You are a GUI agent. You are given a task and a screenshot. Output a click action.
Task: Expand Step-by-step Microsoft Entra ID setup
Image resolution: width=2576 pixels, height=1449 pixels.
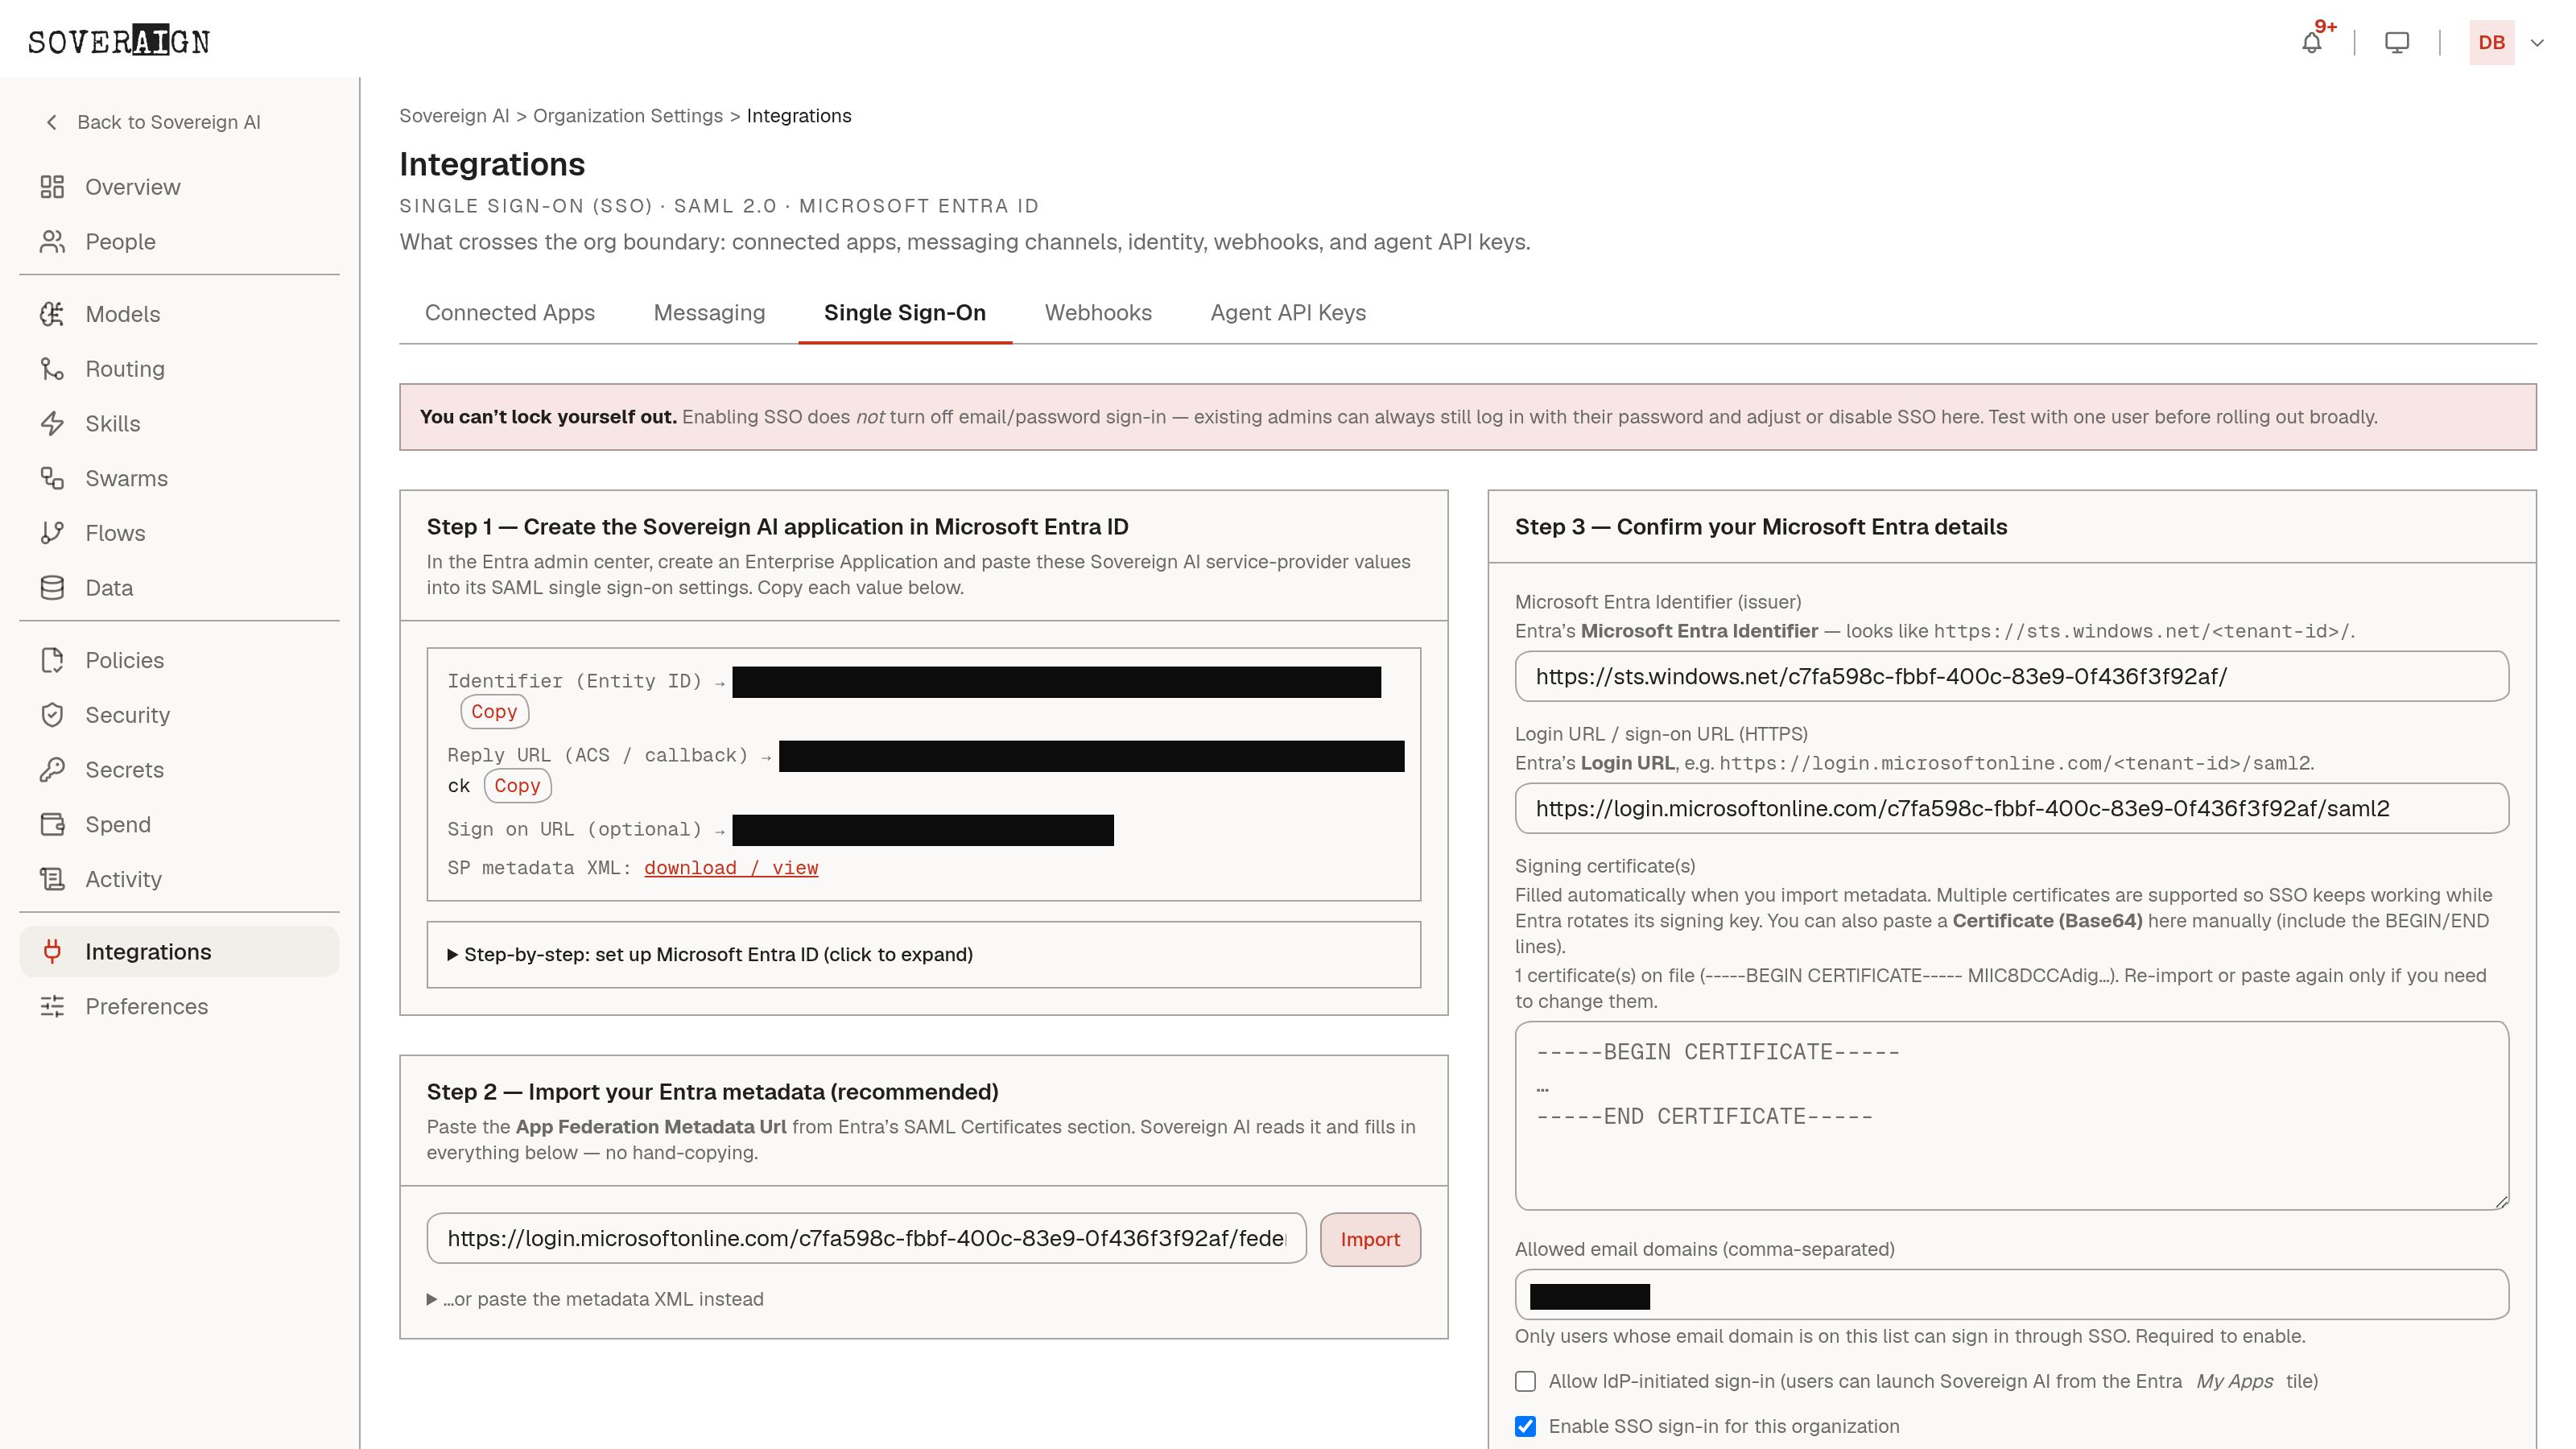(x=709, y=954)
